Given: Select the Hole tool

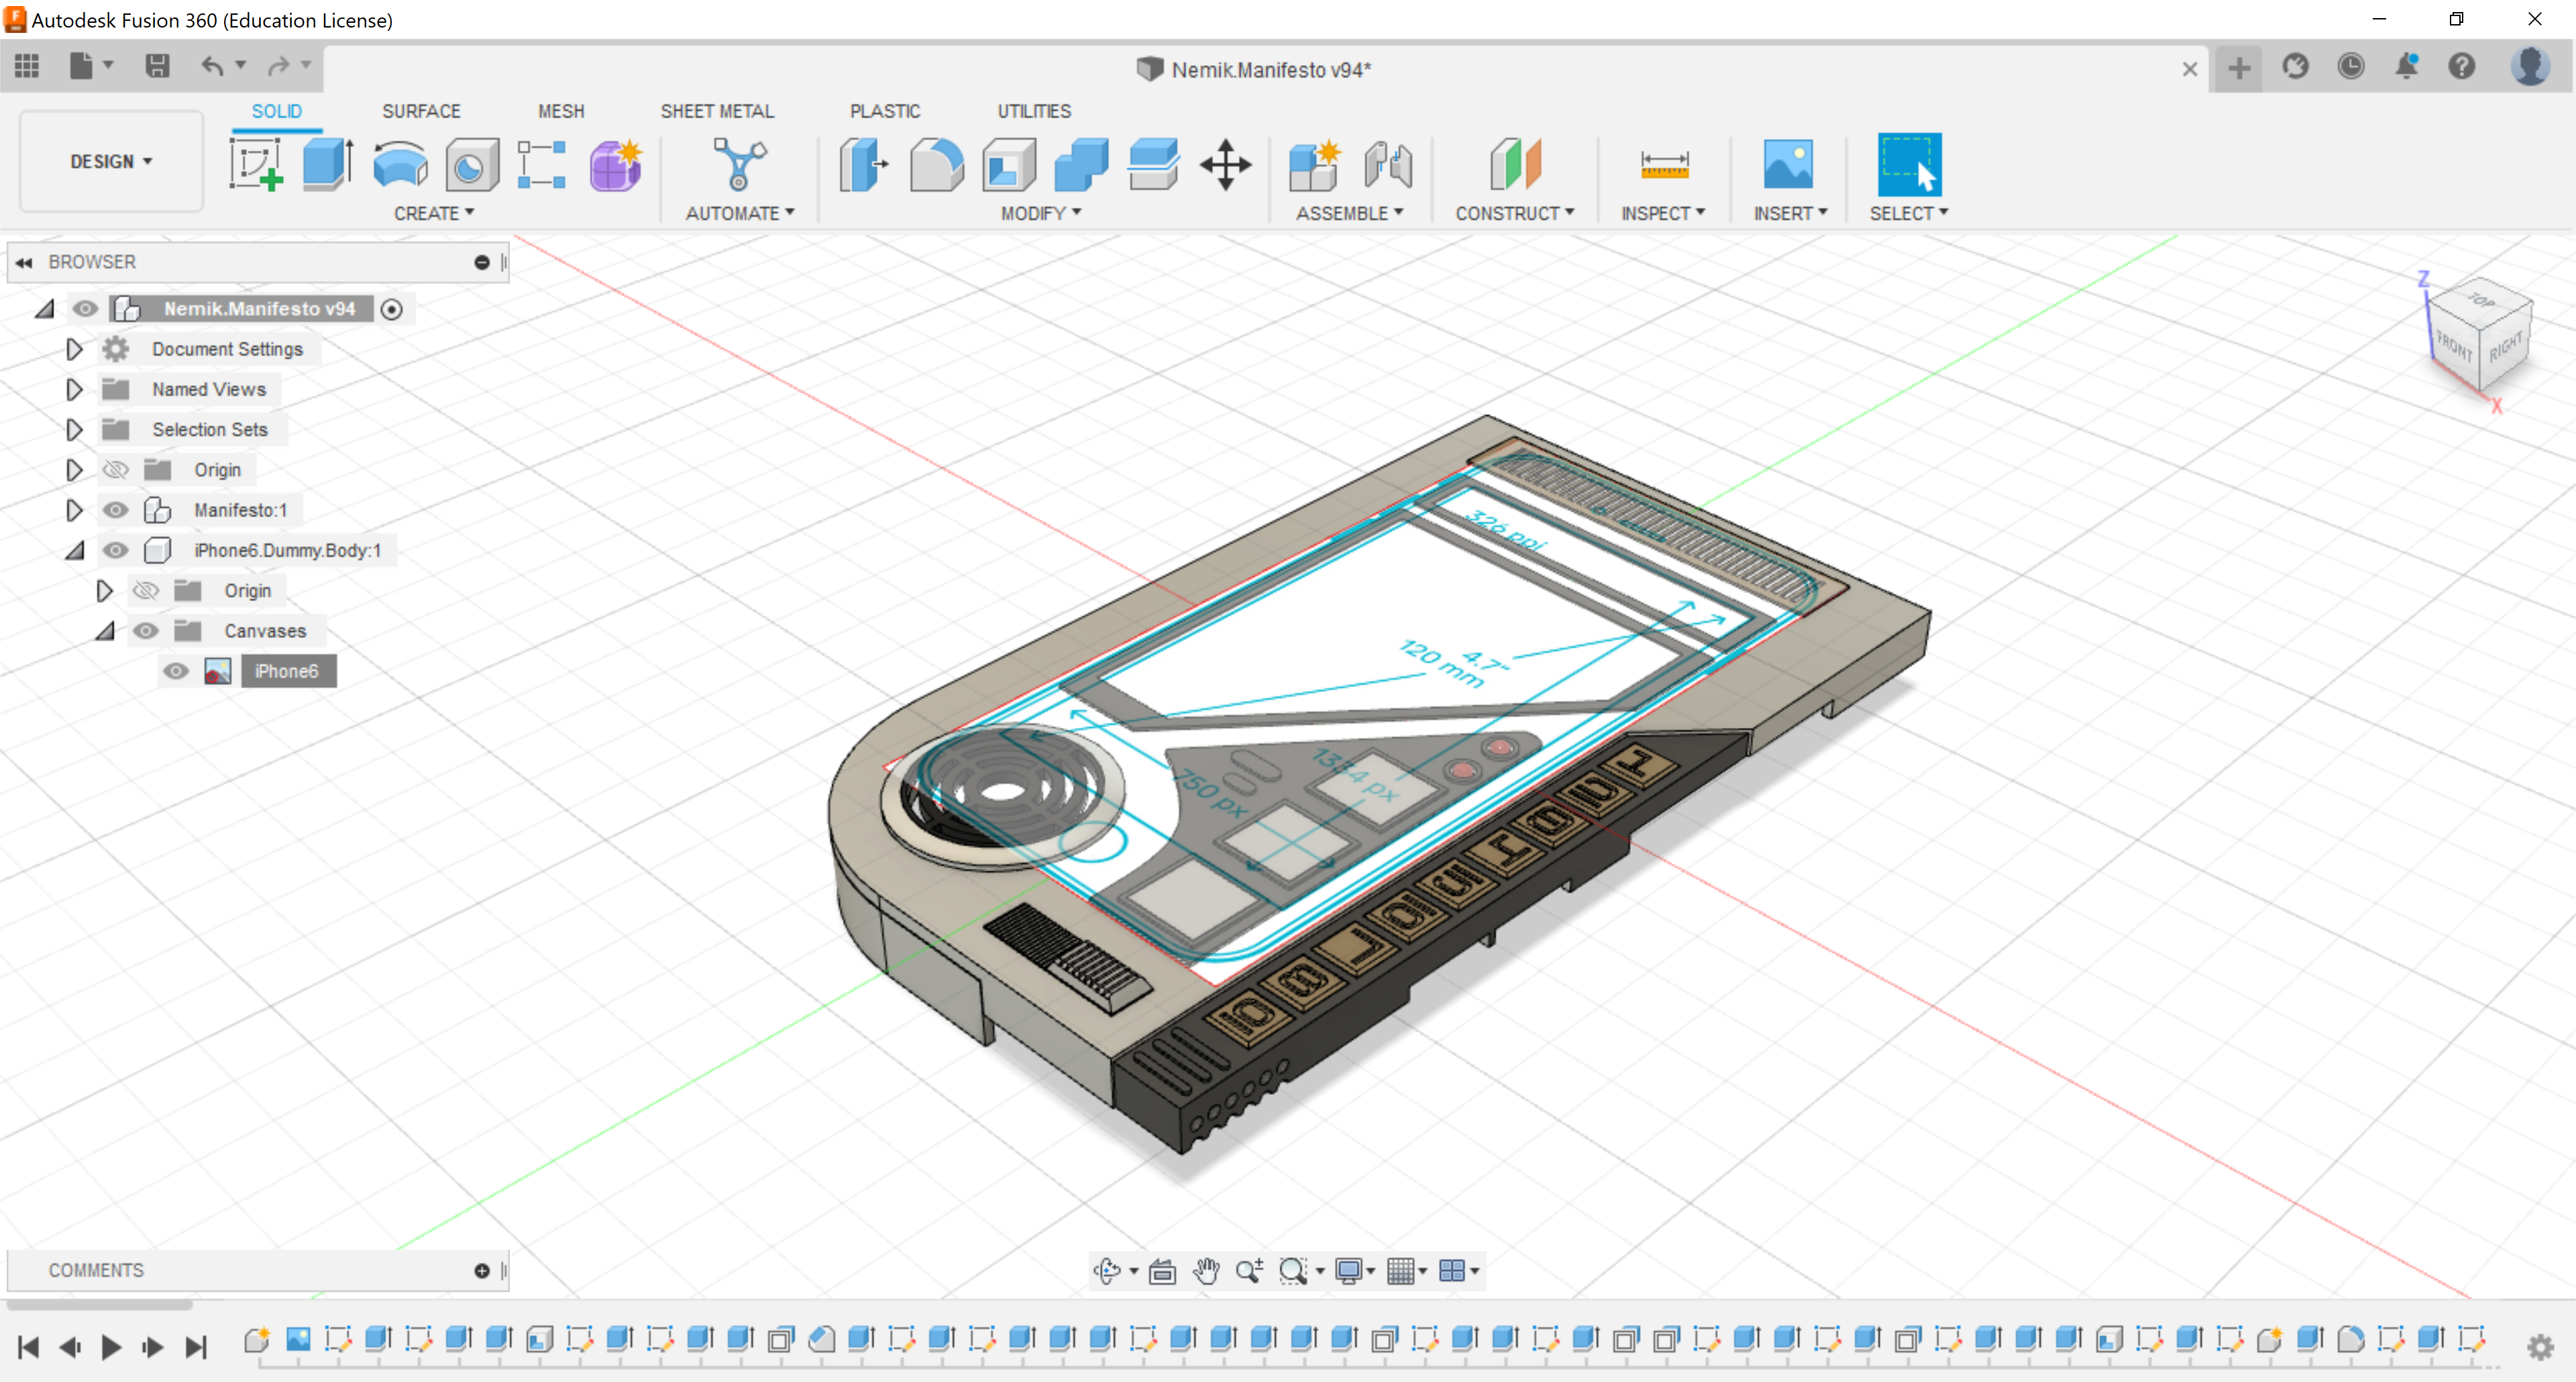Looking at the screenshot, I should pos(472,165).
